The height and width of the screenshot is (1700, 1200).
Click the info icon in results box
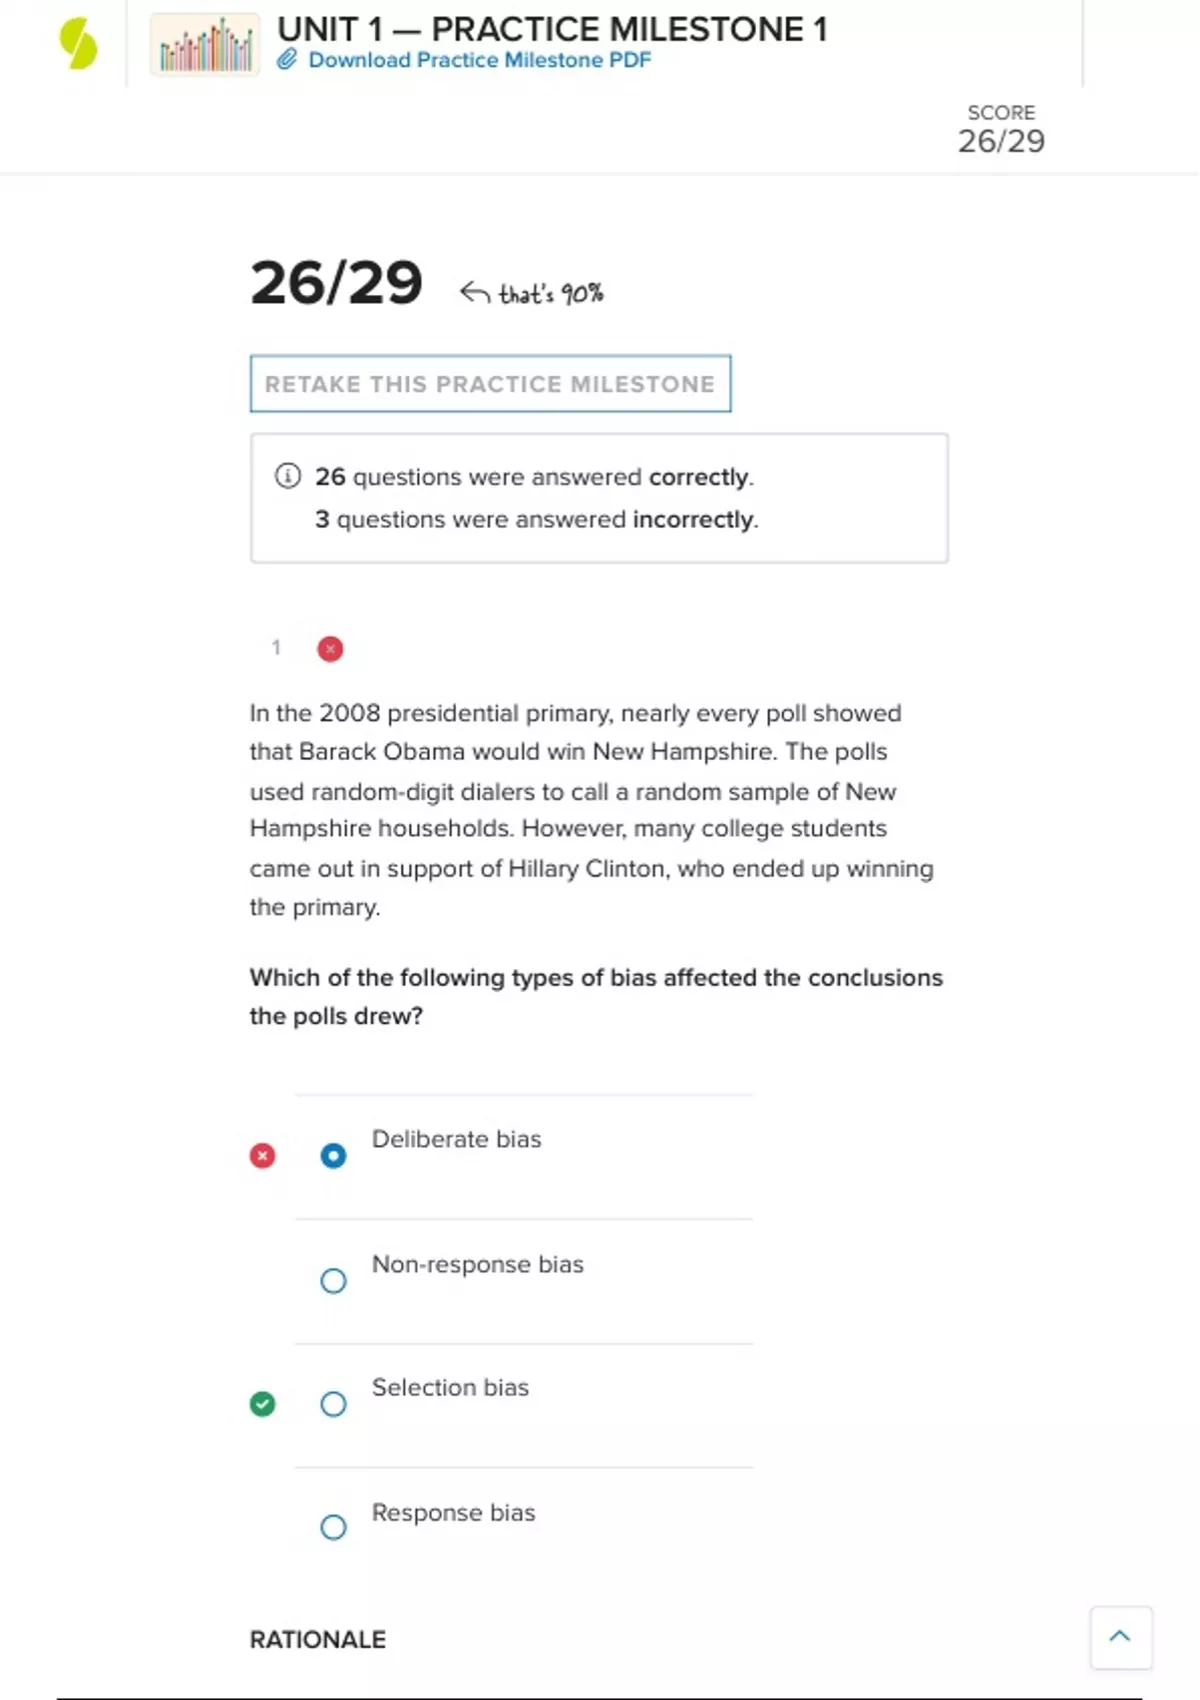pos(288,476)
